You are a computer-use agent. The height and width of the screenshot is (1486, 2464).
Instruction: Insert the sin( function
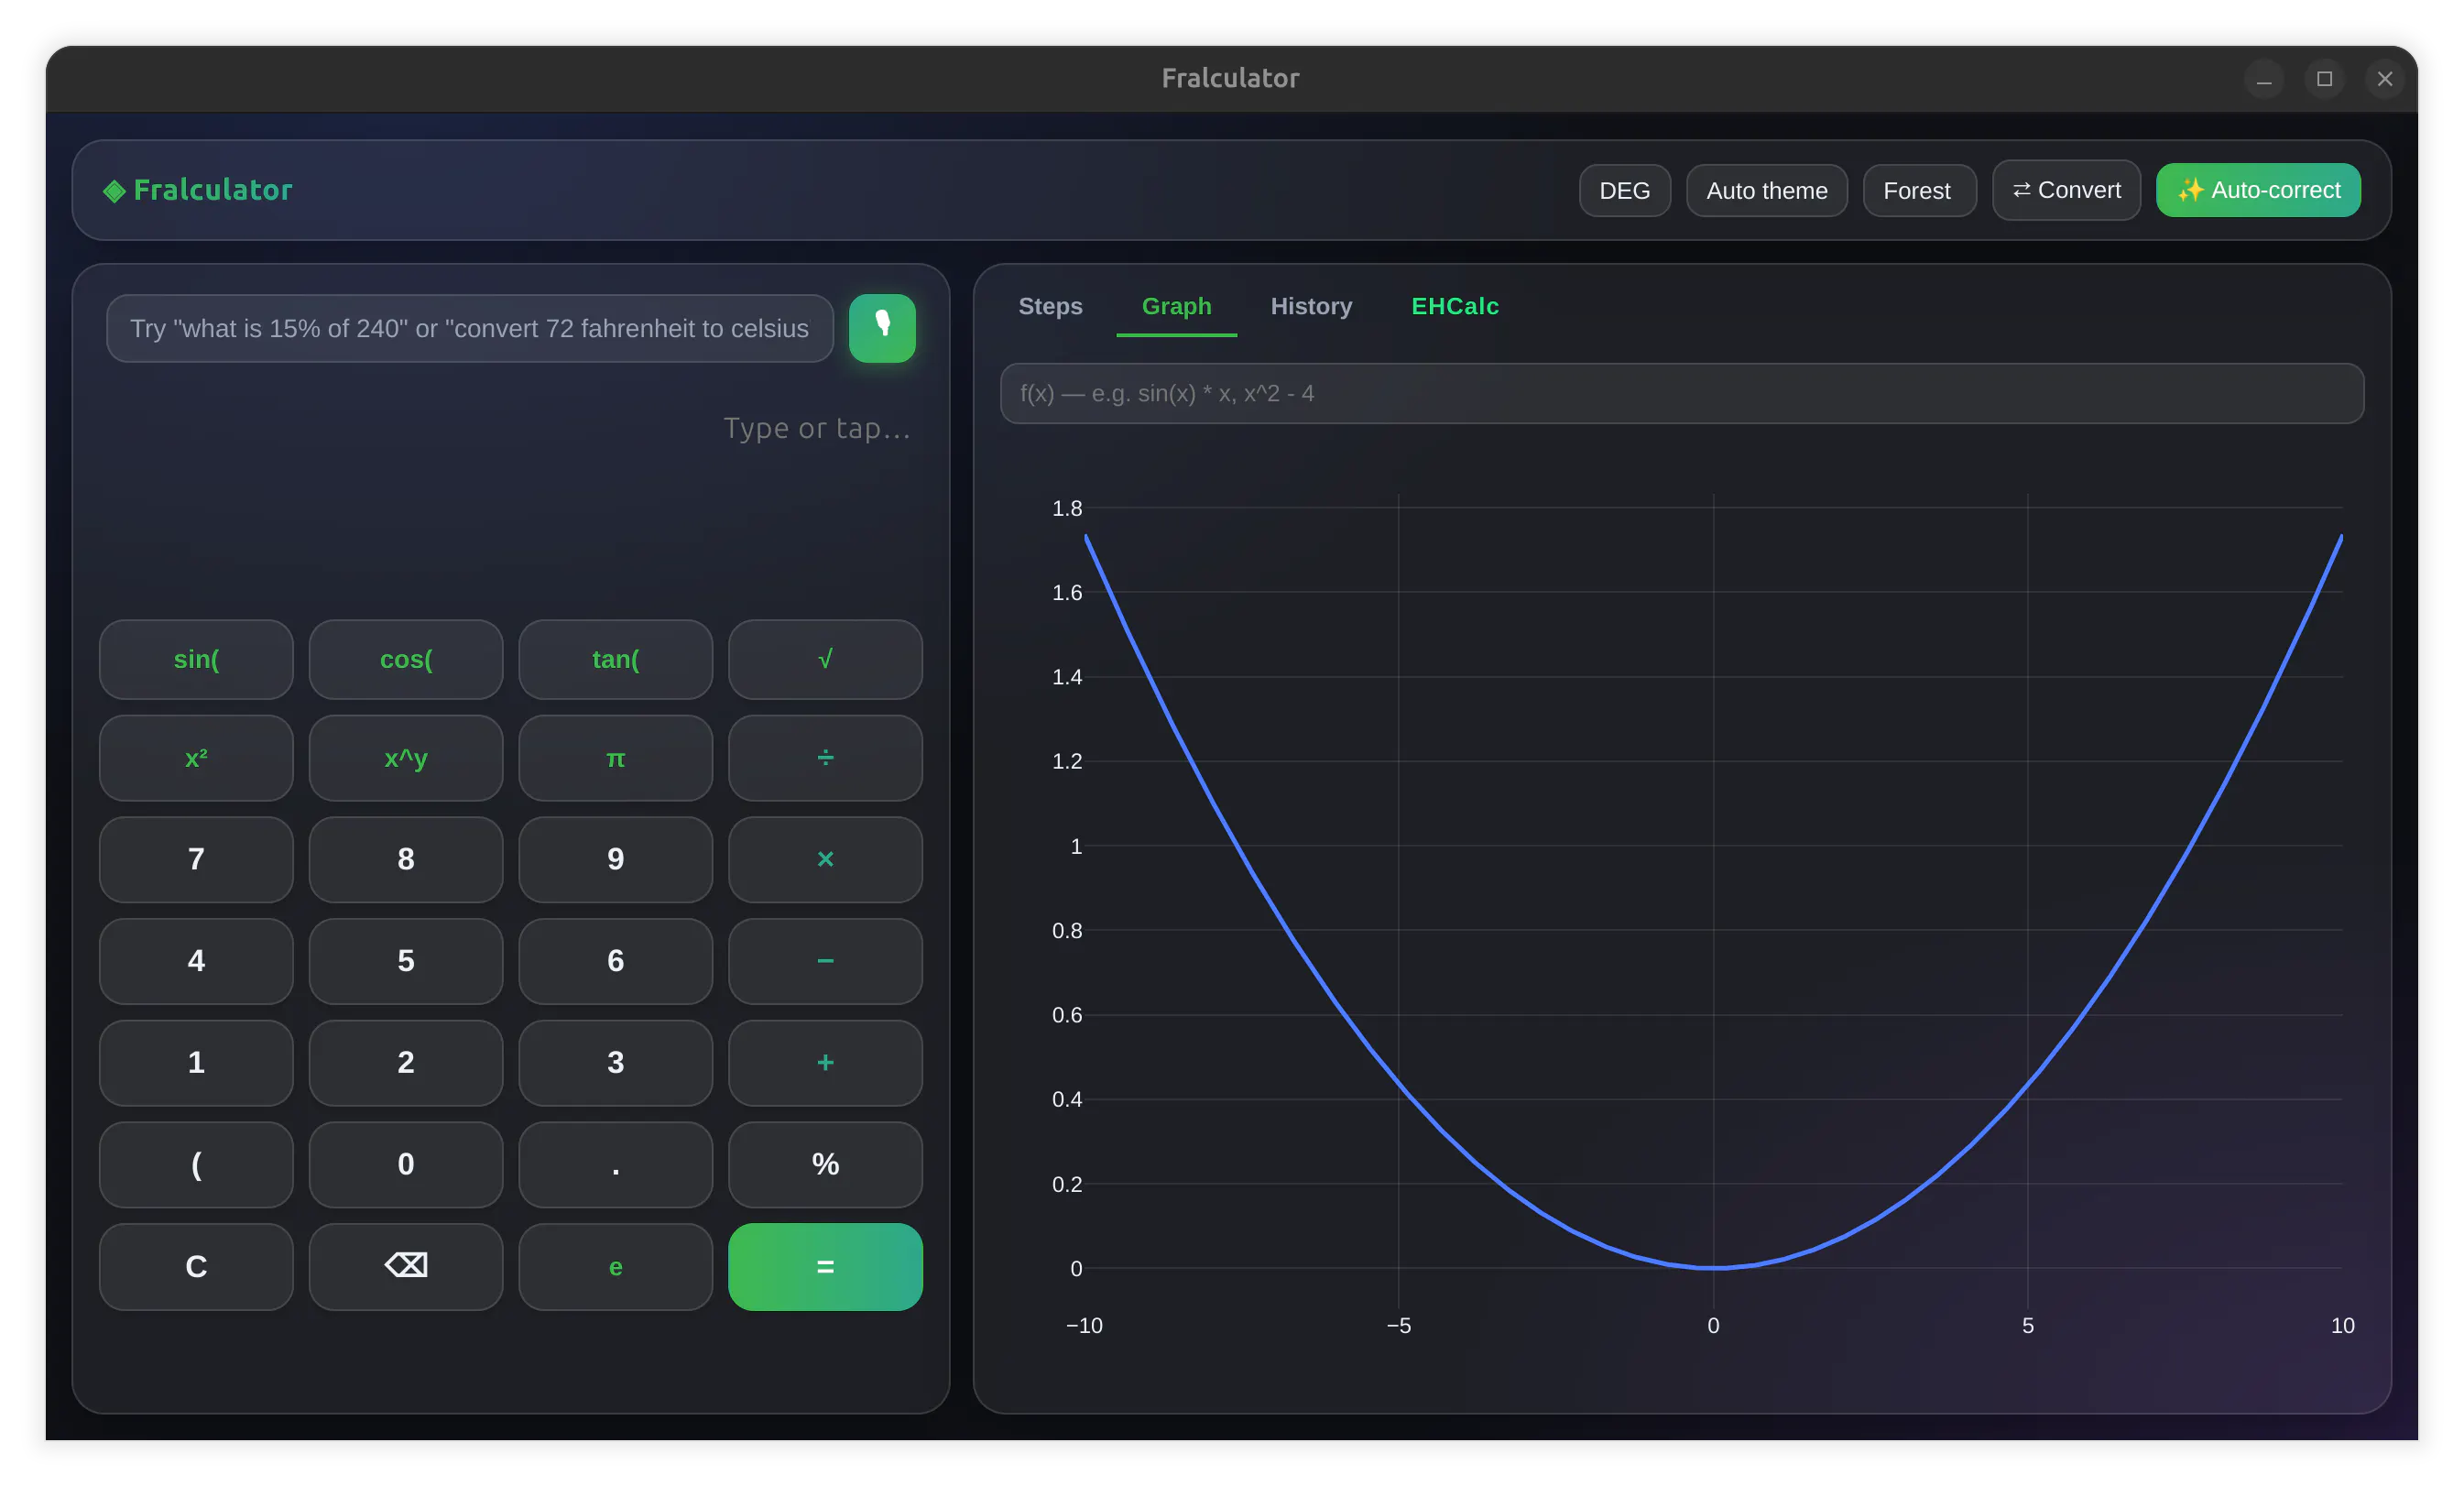pyautogui.click(x=196, y=659)
